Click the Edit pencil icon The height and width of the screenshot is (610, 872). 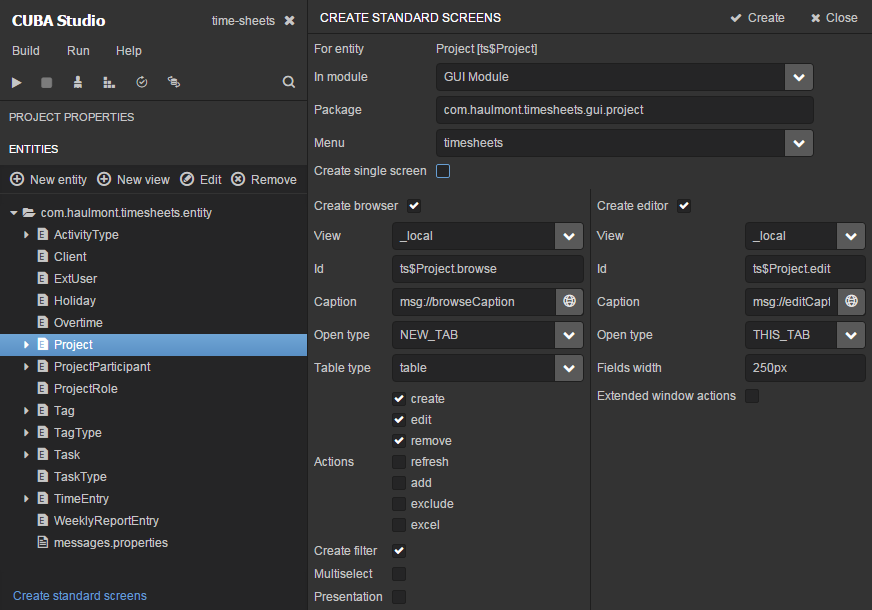point(187,179)
